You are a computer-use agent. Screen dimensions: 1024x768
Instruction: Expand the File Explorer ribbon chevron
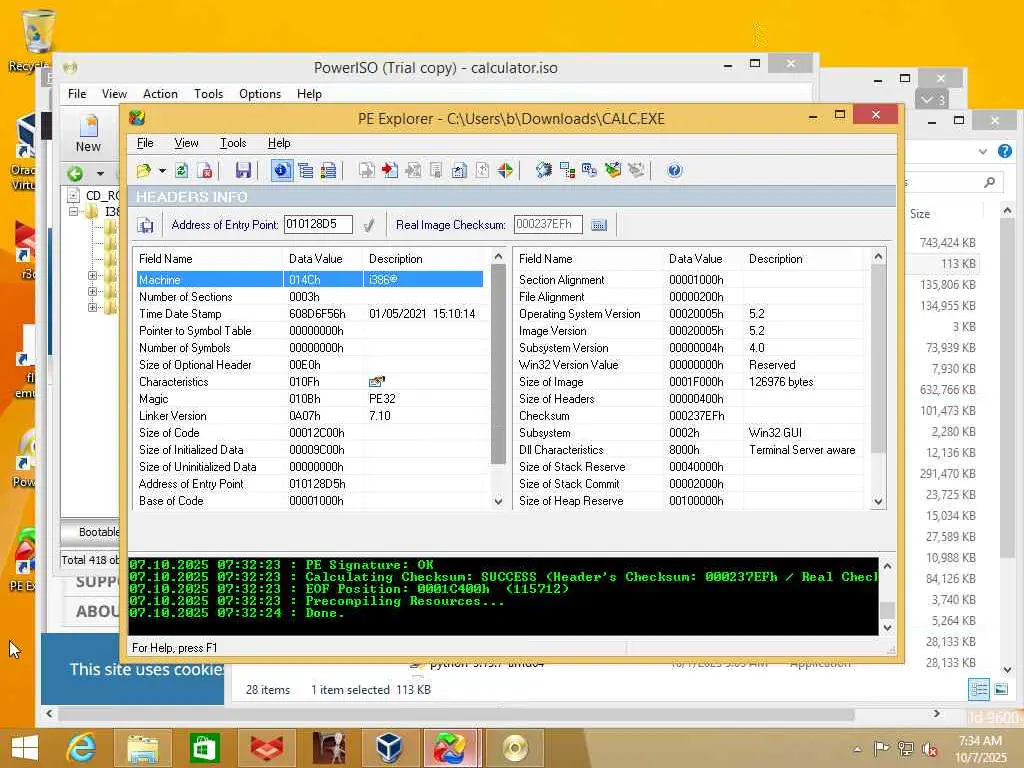(983, 152)
